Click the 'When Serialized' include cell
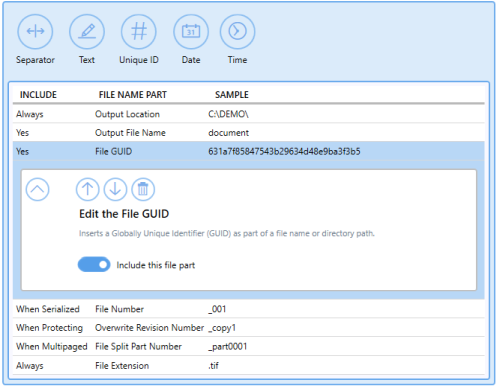The height and width of the screenshot is (386, 497). point(48,309)
